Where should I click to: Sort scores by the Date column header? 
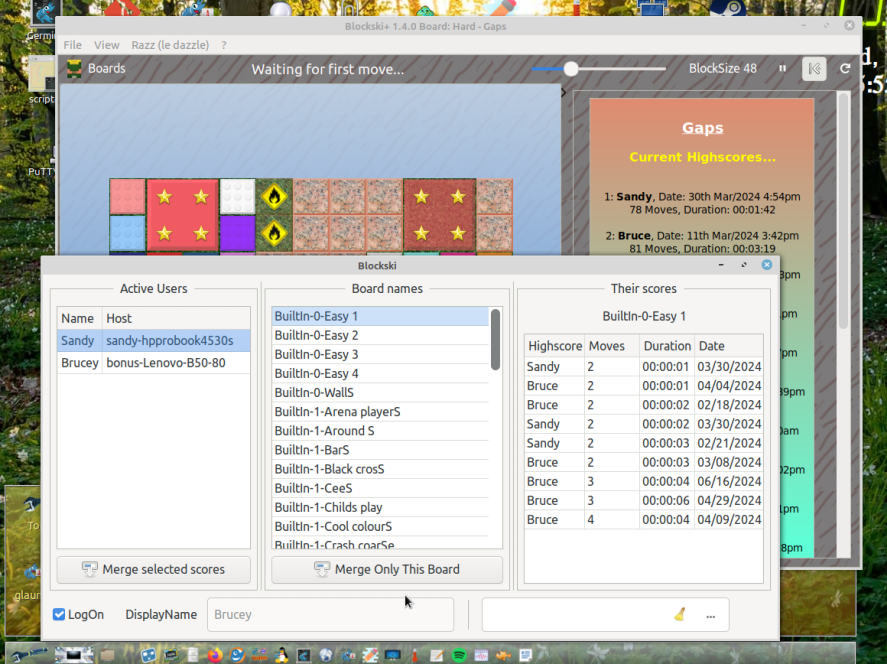712,346
